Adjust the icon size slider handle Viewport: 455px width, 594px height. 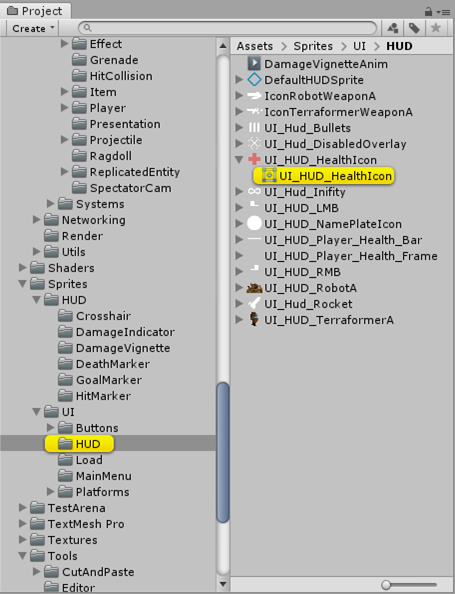click(386, 585)
